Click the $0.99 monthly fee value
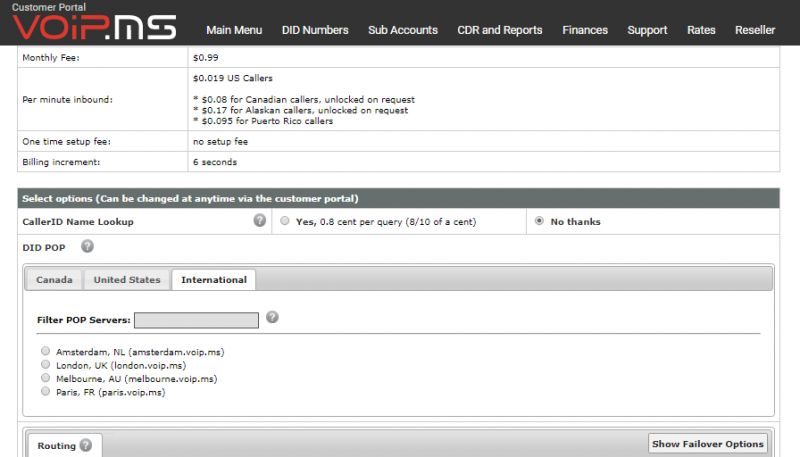The width and height of the screenshot is (800, 457). [206, 58]
